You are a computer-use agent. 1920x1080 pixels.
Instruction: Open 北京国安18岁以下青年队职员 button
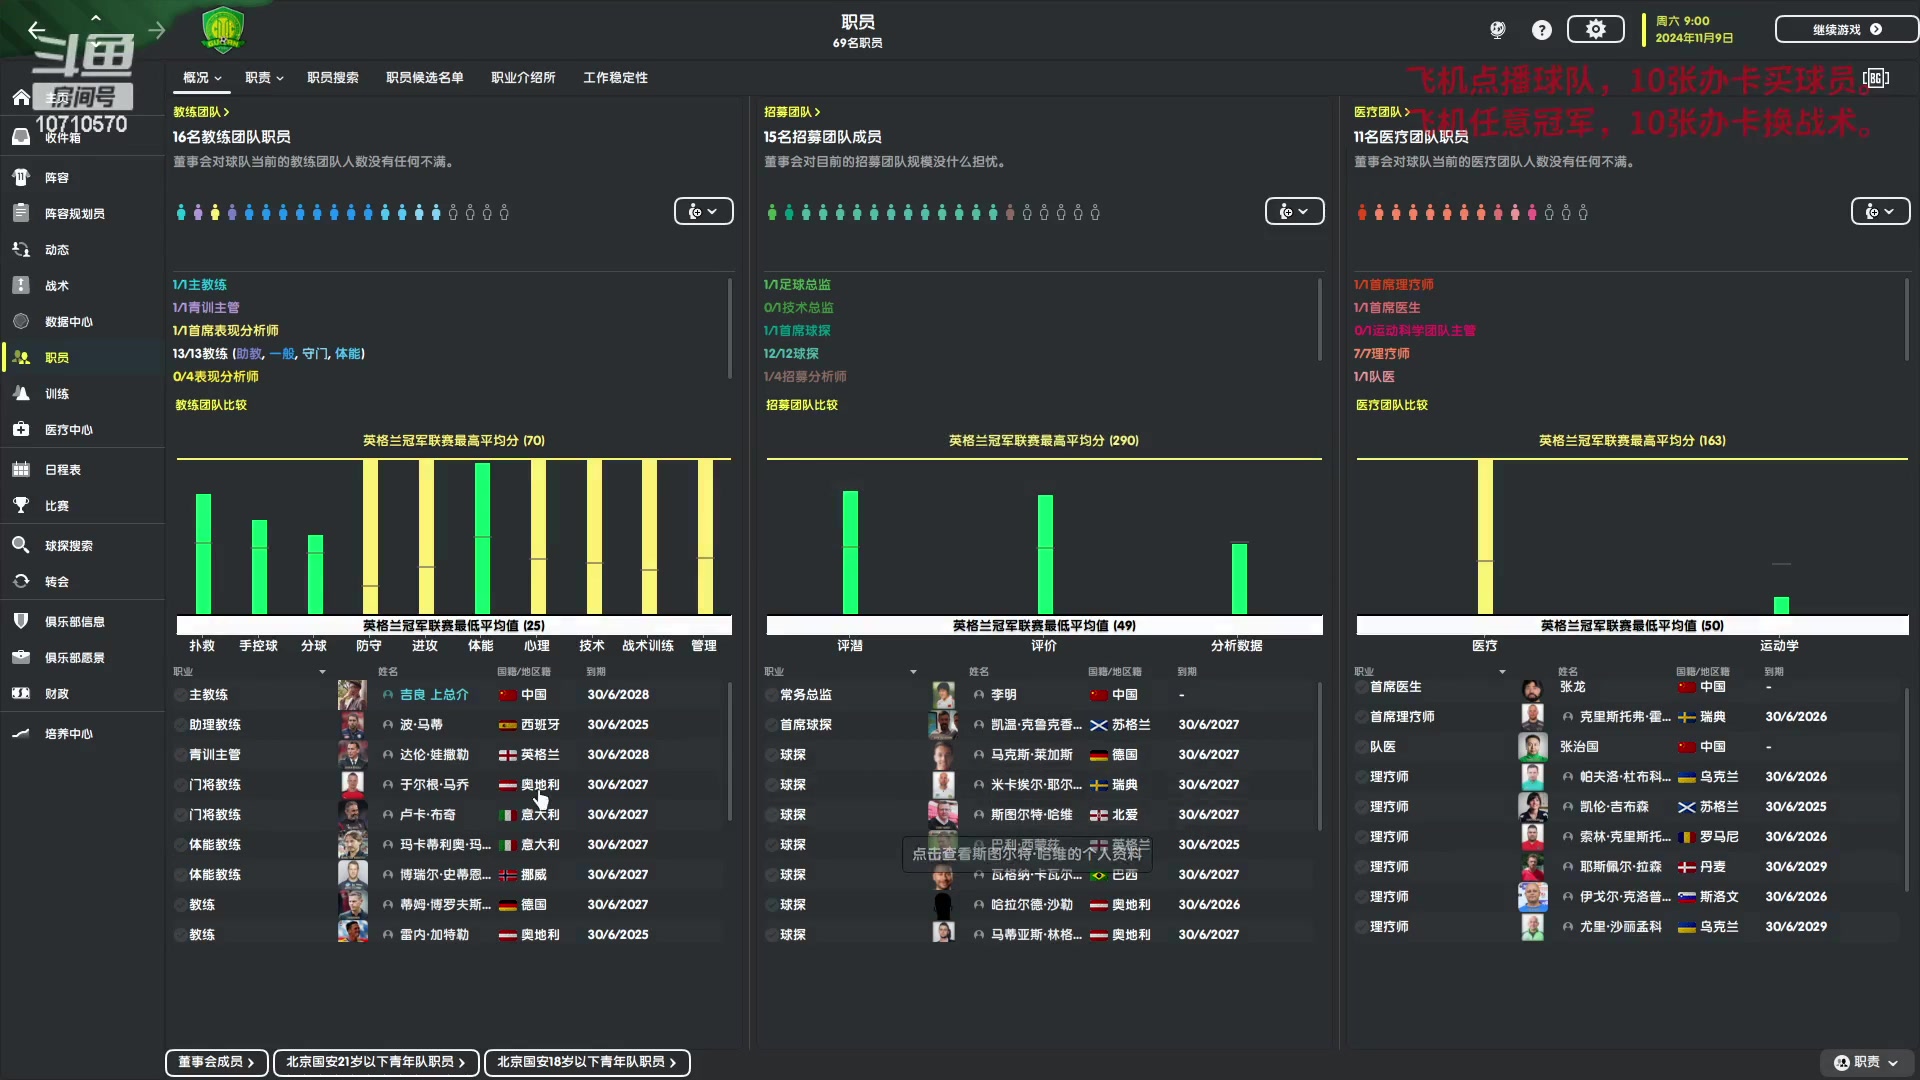[587, 1062]
